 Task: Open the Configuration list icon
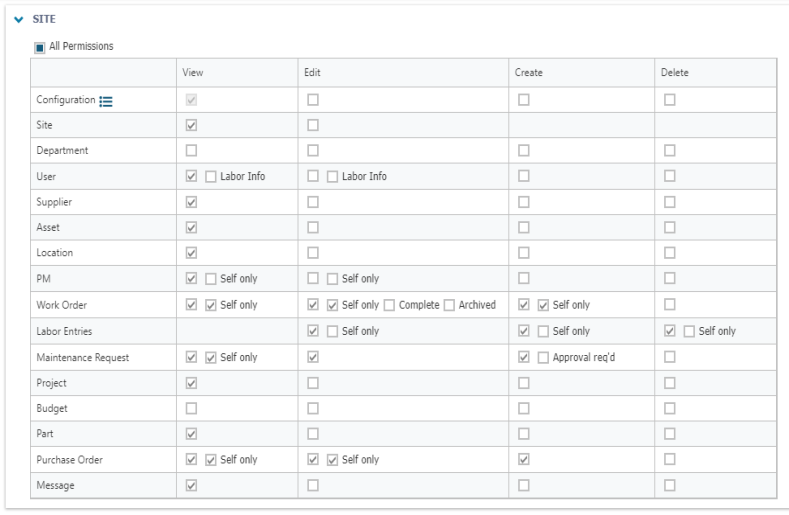pos(106,101)
